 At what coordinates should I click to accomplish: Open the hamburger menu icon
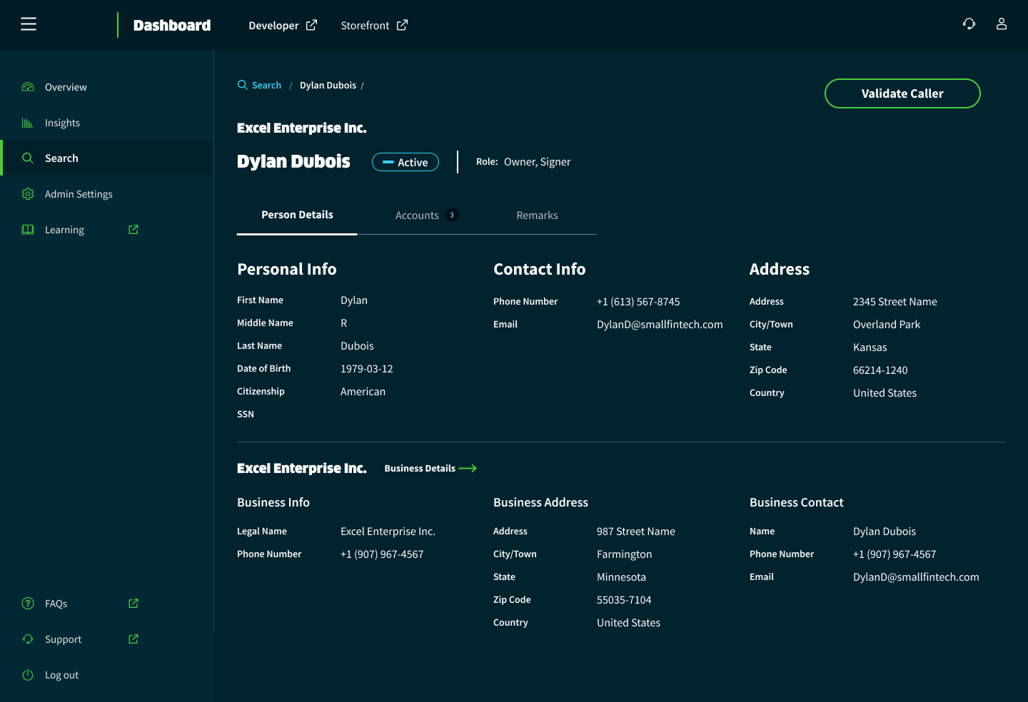click(28, 24)
